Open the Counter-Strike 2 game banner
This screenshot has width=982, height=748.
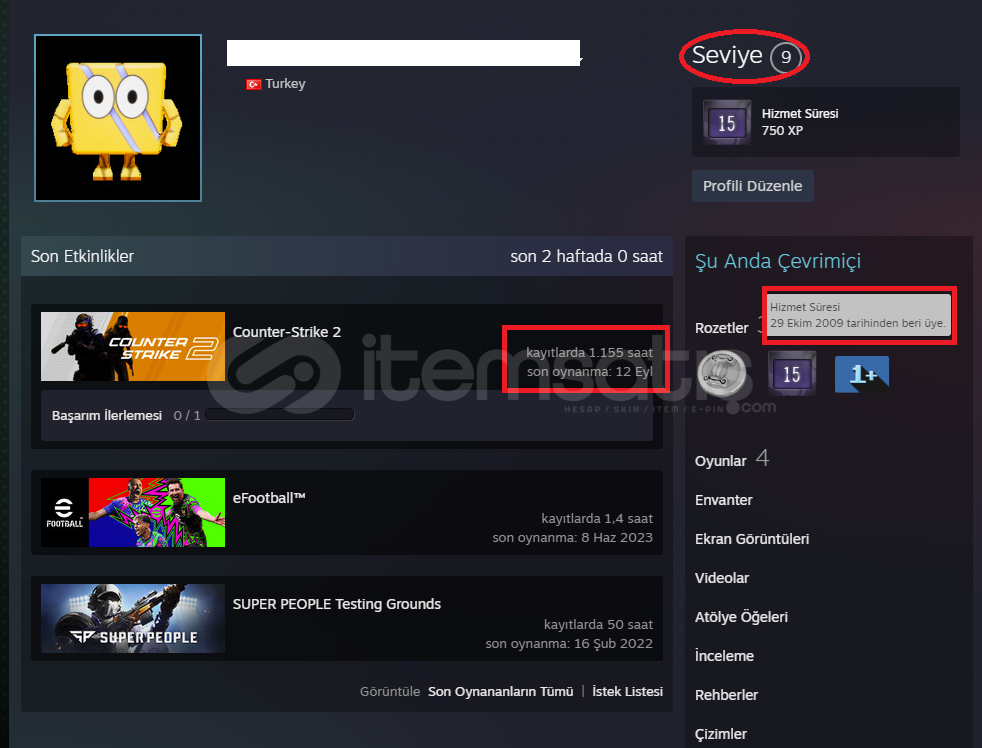tap(133, 346)
